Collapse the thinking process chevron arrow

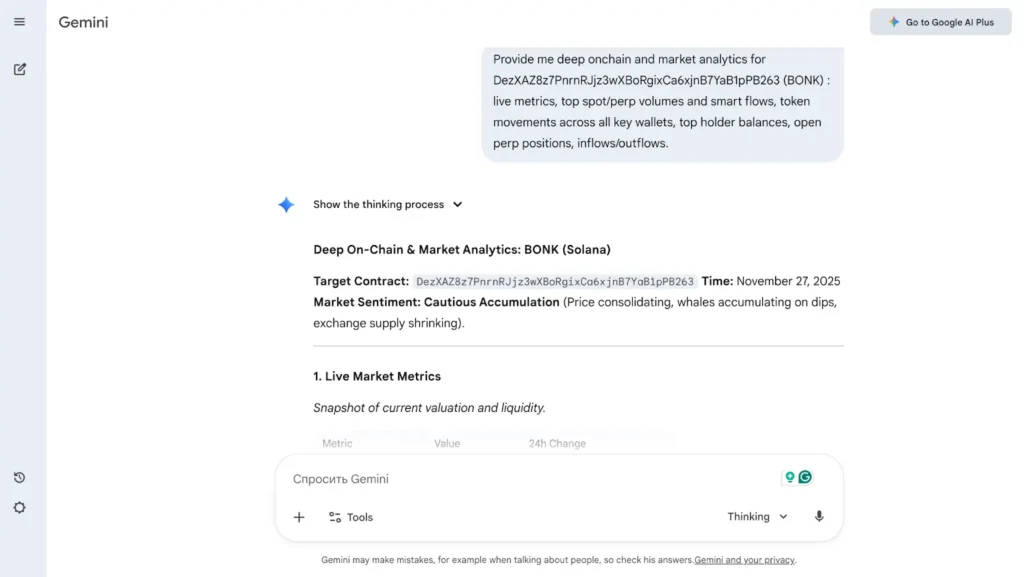click(x=458, y=204)
